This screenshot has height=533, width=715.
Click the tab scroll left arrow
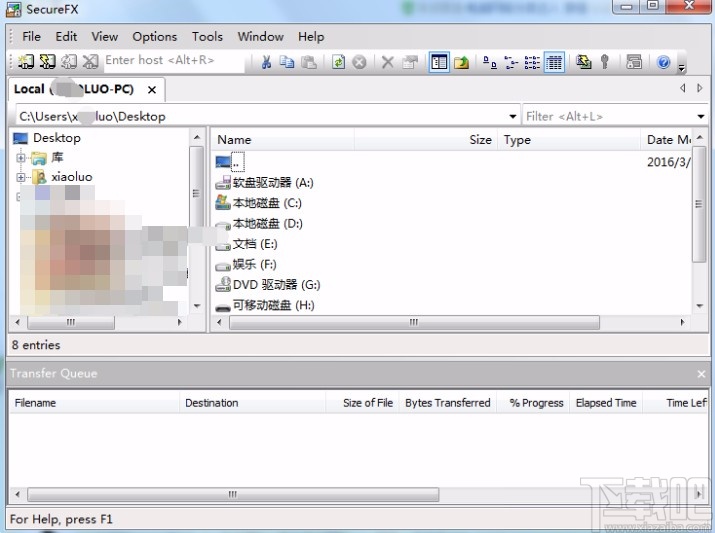click(683, 88)
